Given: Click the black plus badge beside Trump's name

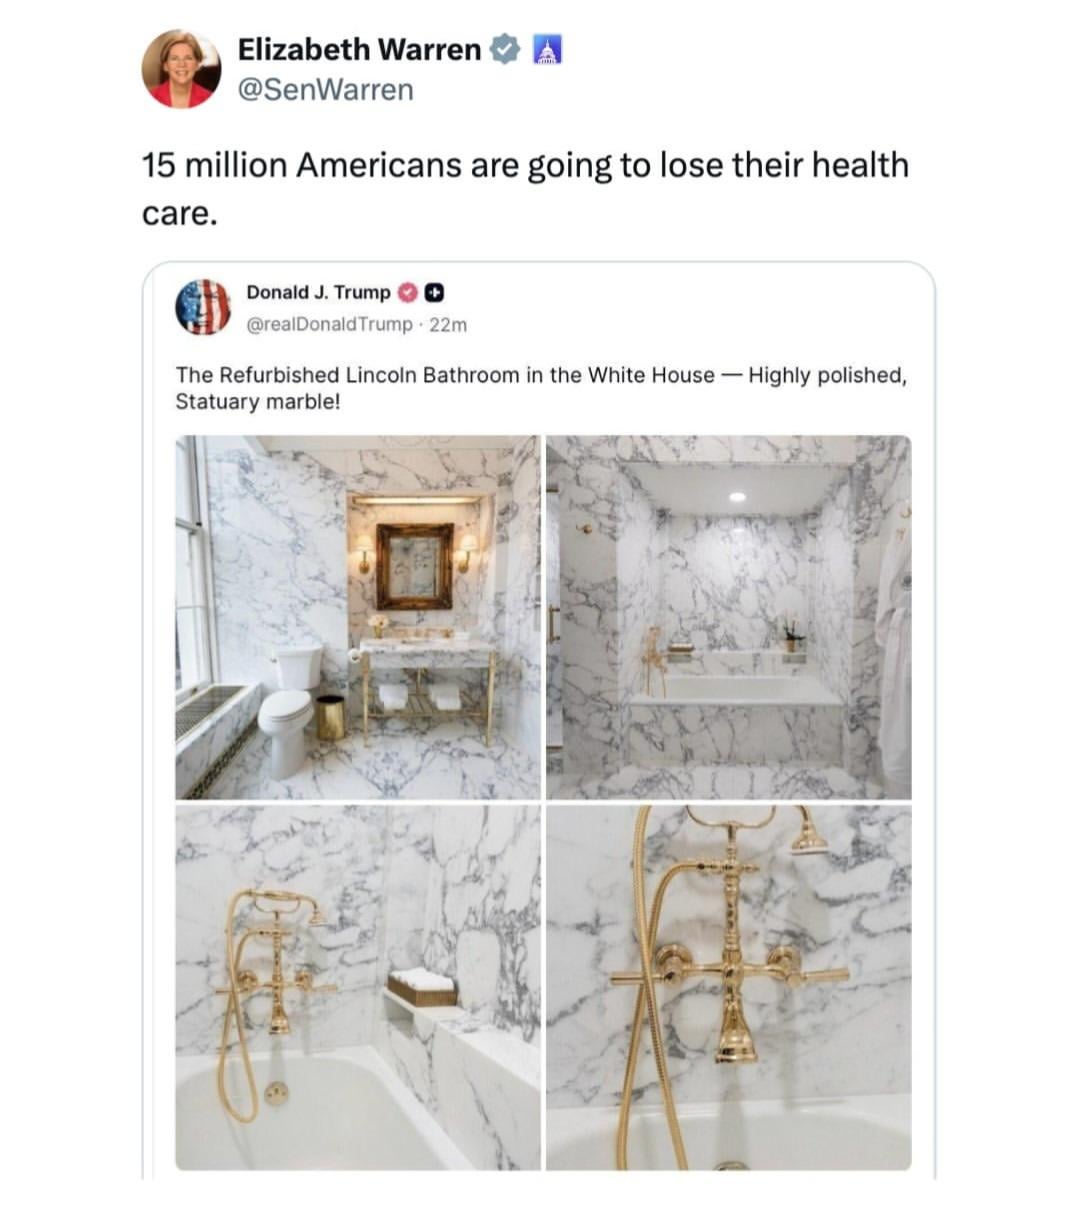Looking at the screenshot, I should tap(434, 293).
